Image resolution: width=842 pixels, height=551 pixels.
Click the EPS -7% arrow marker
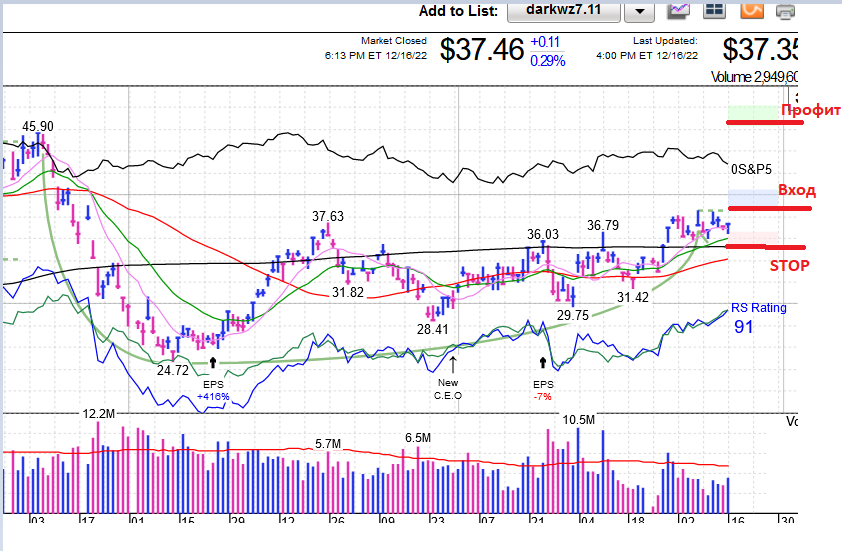[543, 364]
